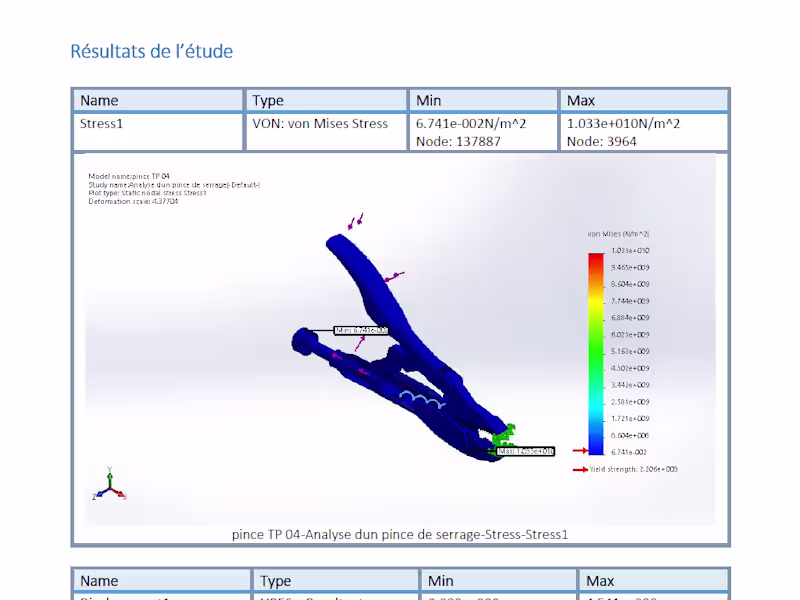Open the "Résultats de l’étude" heading
This screenshot has width=800, height=600.
click(151, 51)
